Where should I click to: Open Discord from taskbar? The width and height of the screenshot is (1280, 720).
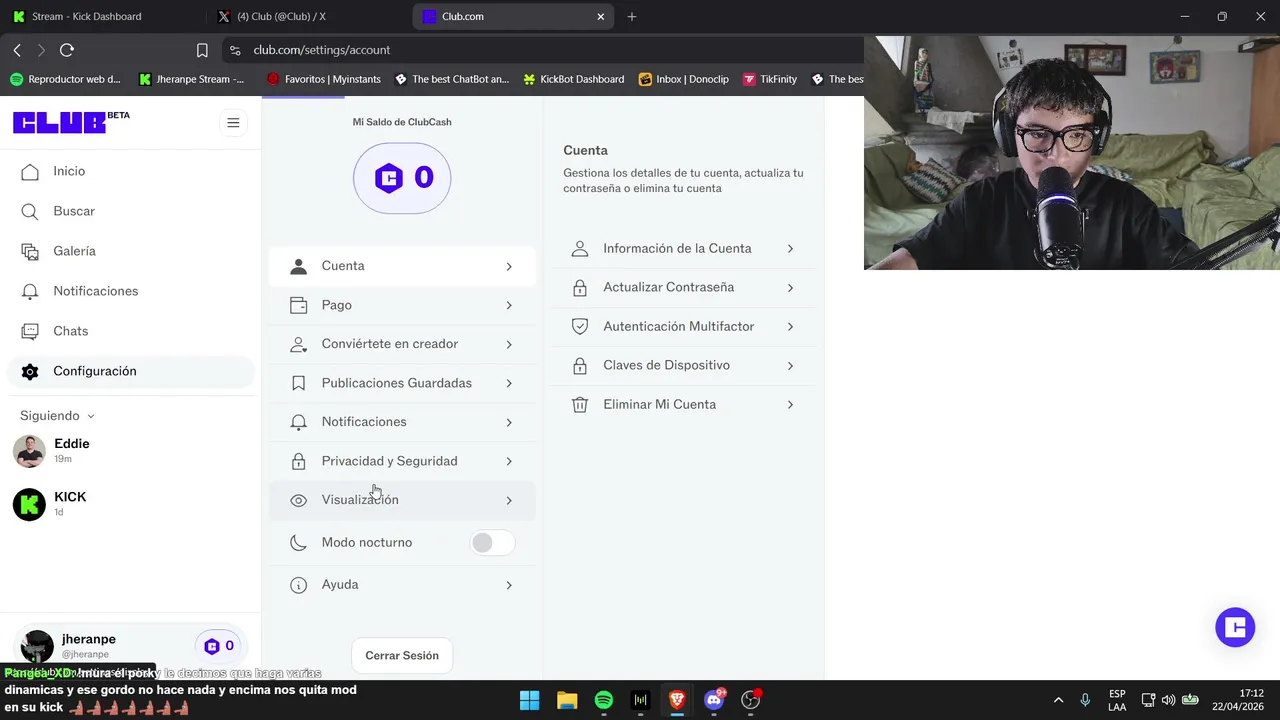point(714,700)
